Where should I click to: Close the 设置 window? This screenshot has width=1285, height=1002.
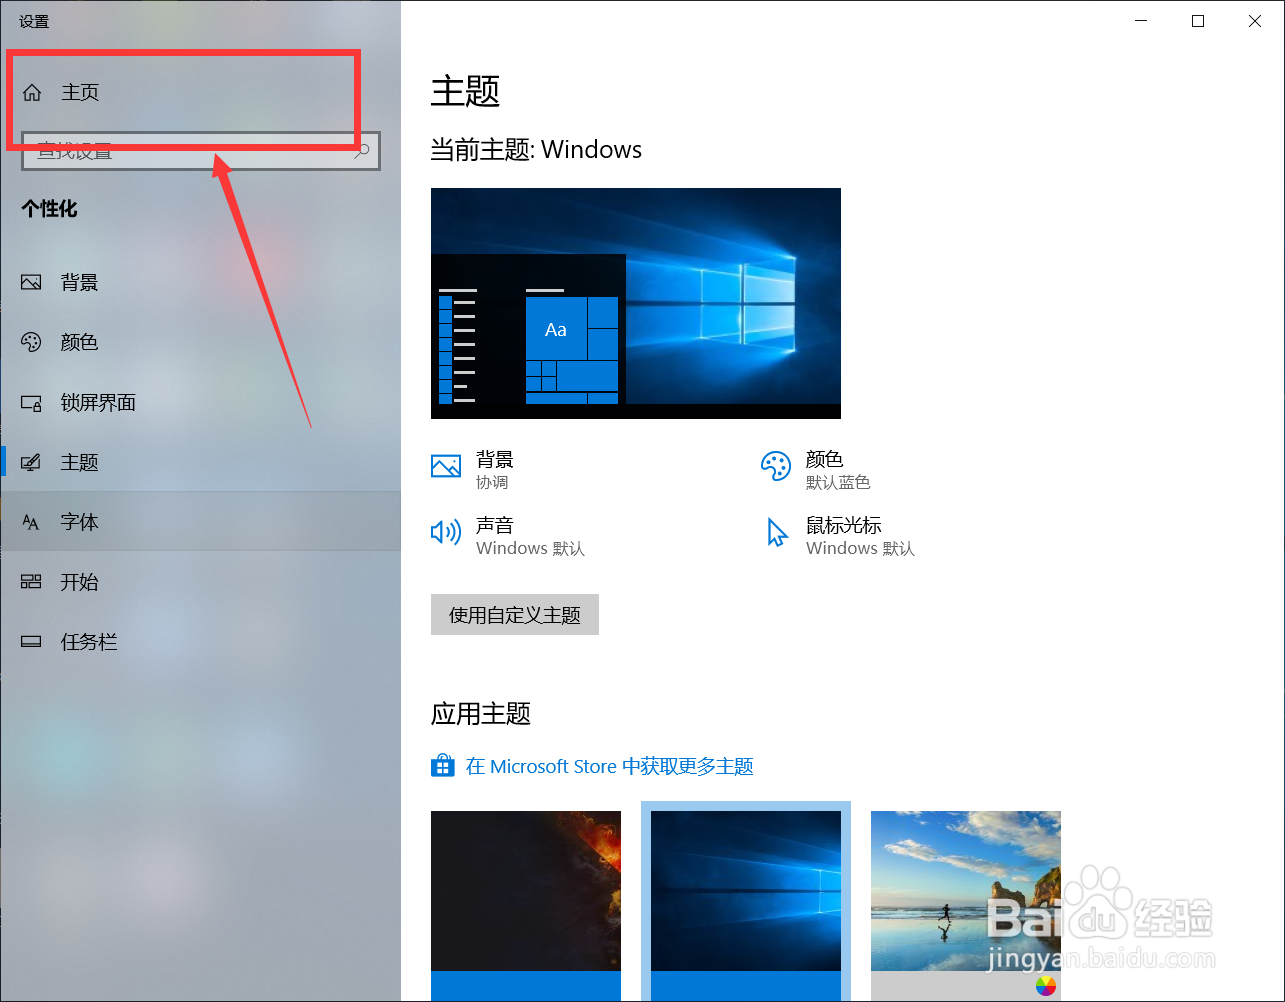pos(1255,21)
